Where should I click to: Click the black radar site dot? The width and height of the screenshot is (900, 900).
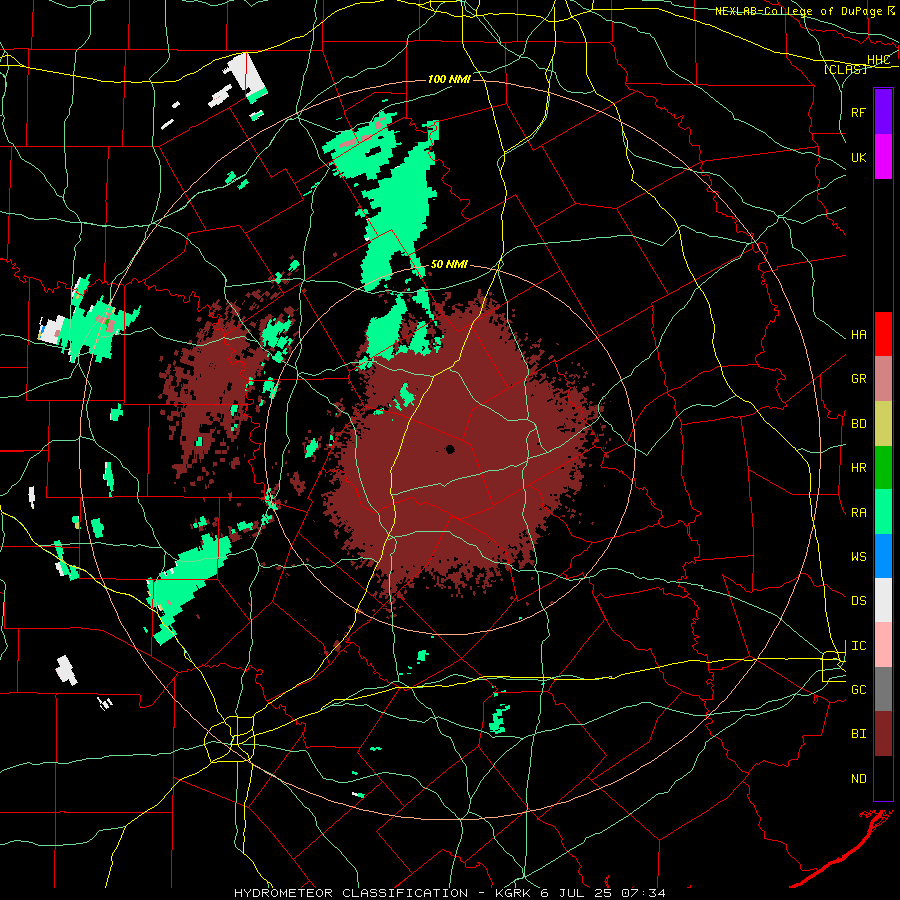tap(450, 449)
